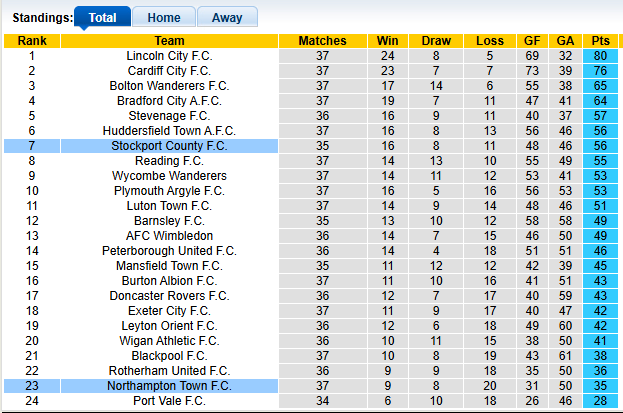623x413 pixels.
Task: Open Wycombe Wanderers team link
Action: point(169,176)
